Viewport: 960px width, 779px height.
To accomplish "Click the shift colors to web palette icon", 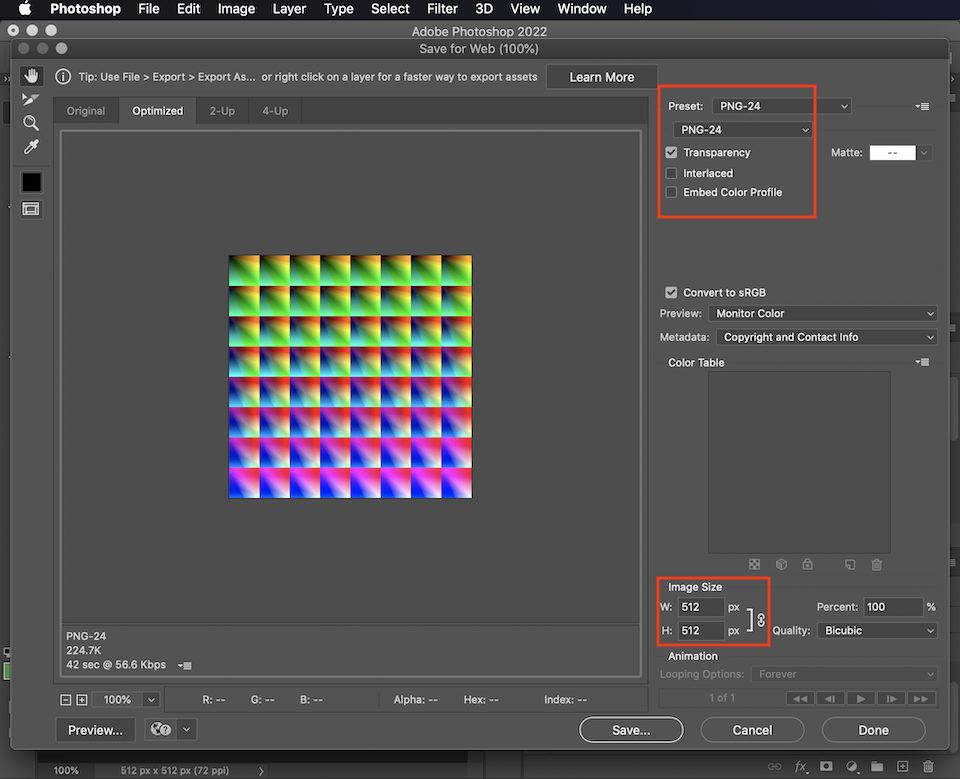I will (781, 564).
